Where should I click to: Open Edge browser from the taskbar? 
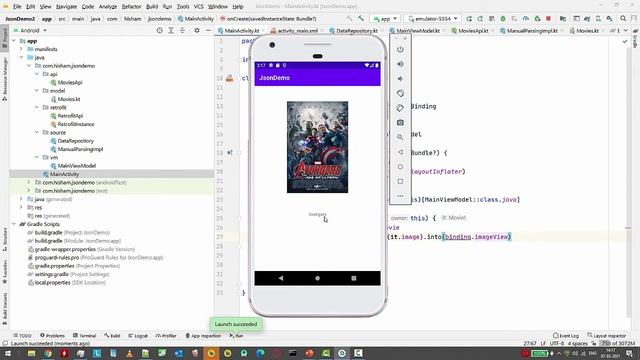point(260,353)
